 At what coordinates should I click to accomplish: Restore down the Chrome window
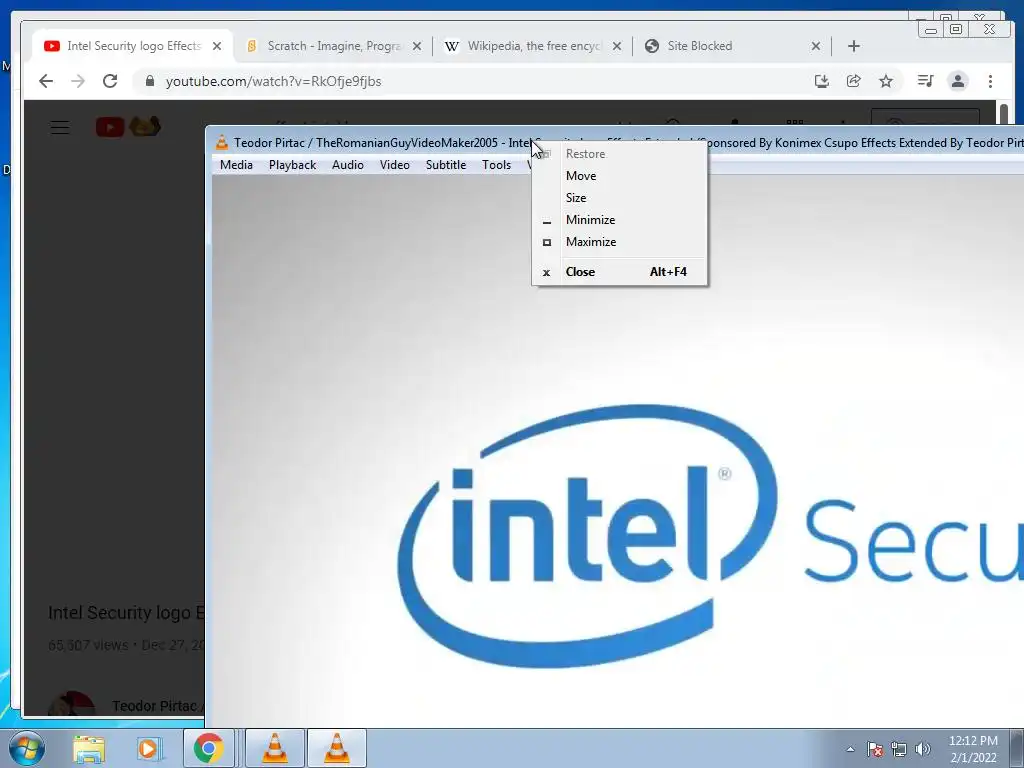pos(955,29)
